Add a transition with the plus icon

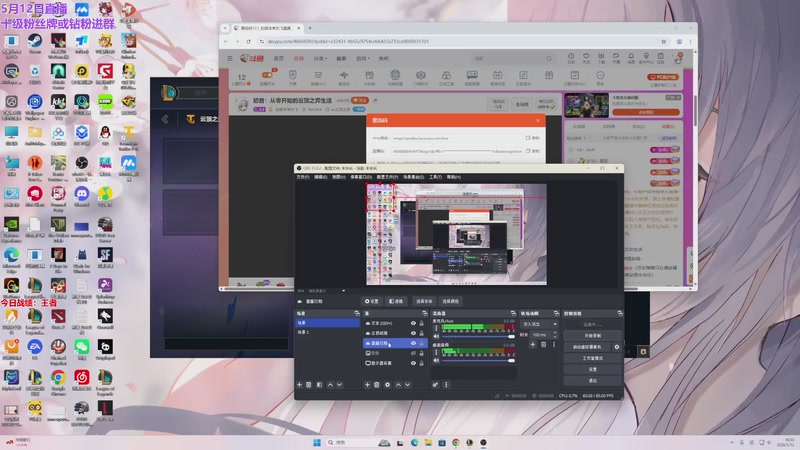(533, 345)
